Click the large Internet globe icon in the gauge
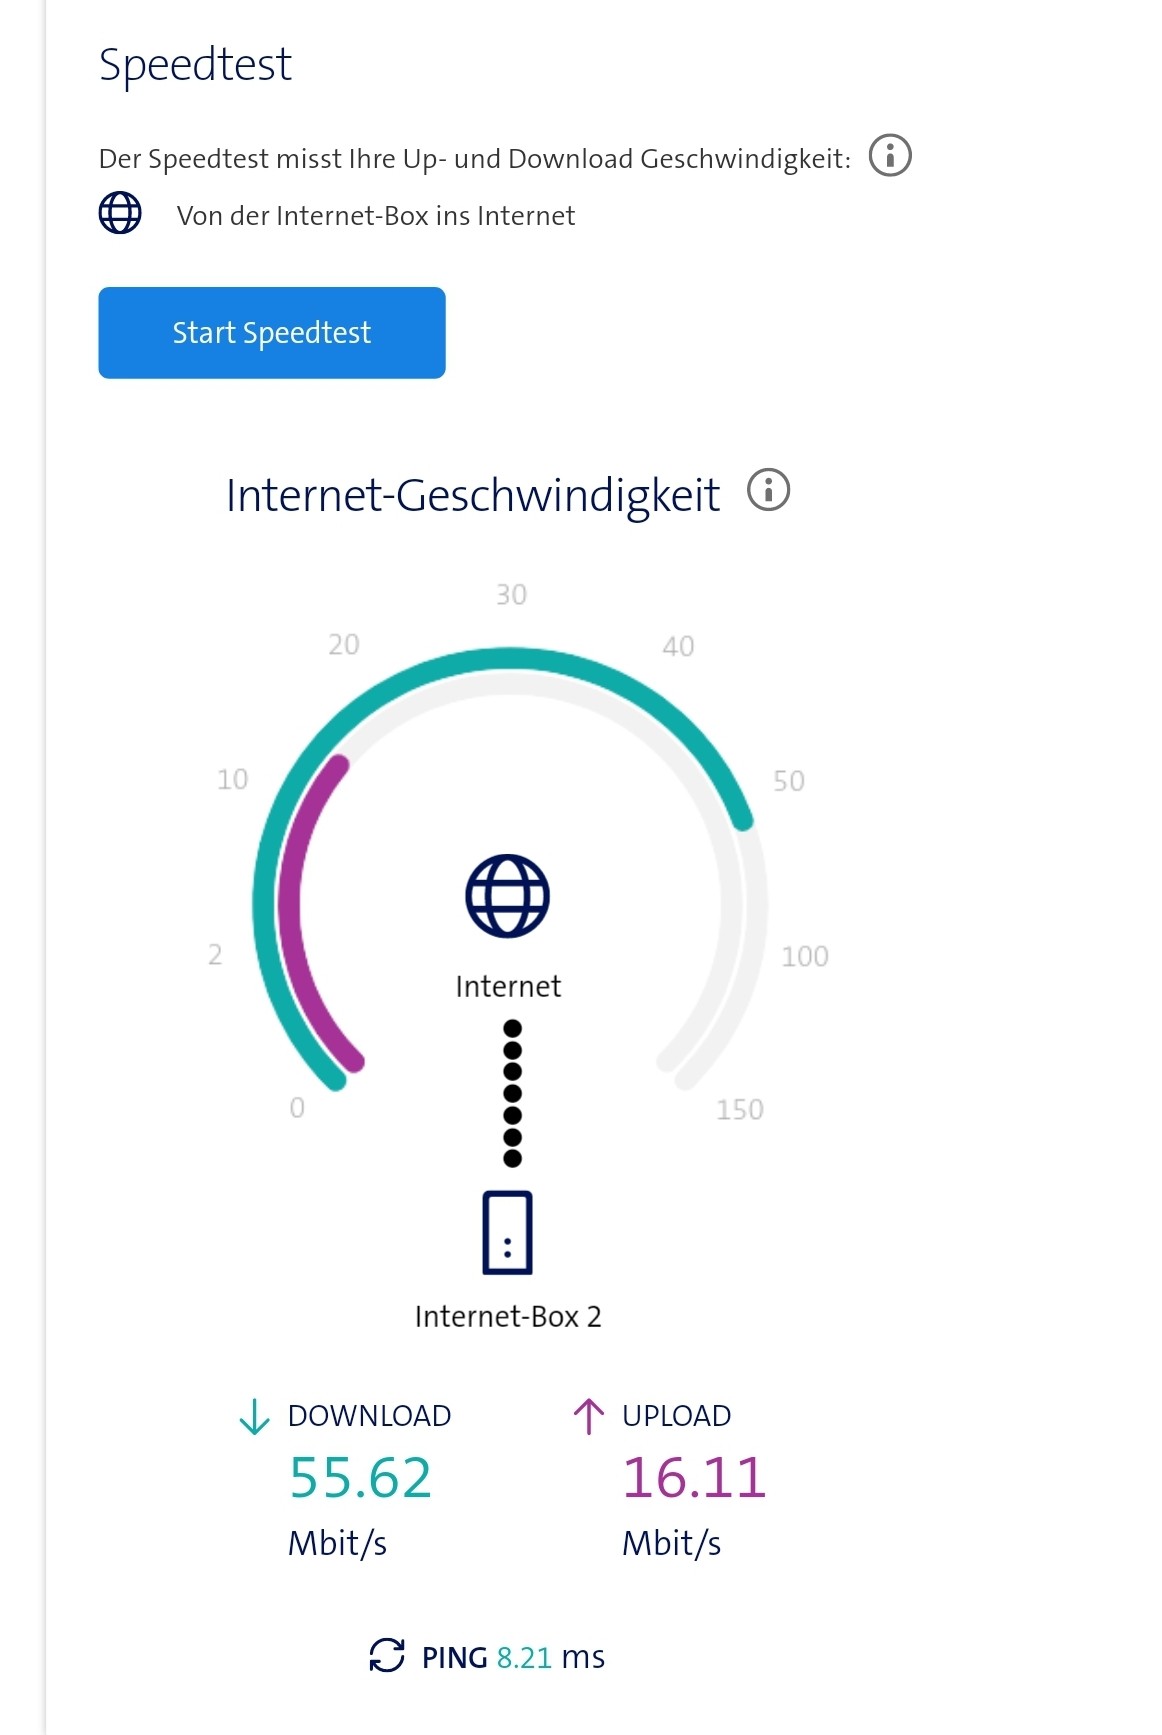This screenshot has width=1162, height=1735. point(507,895)
